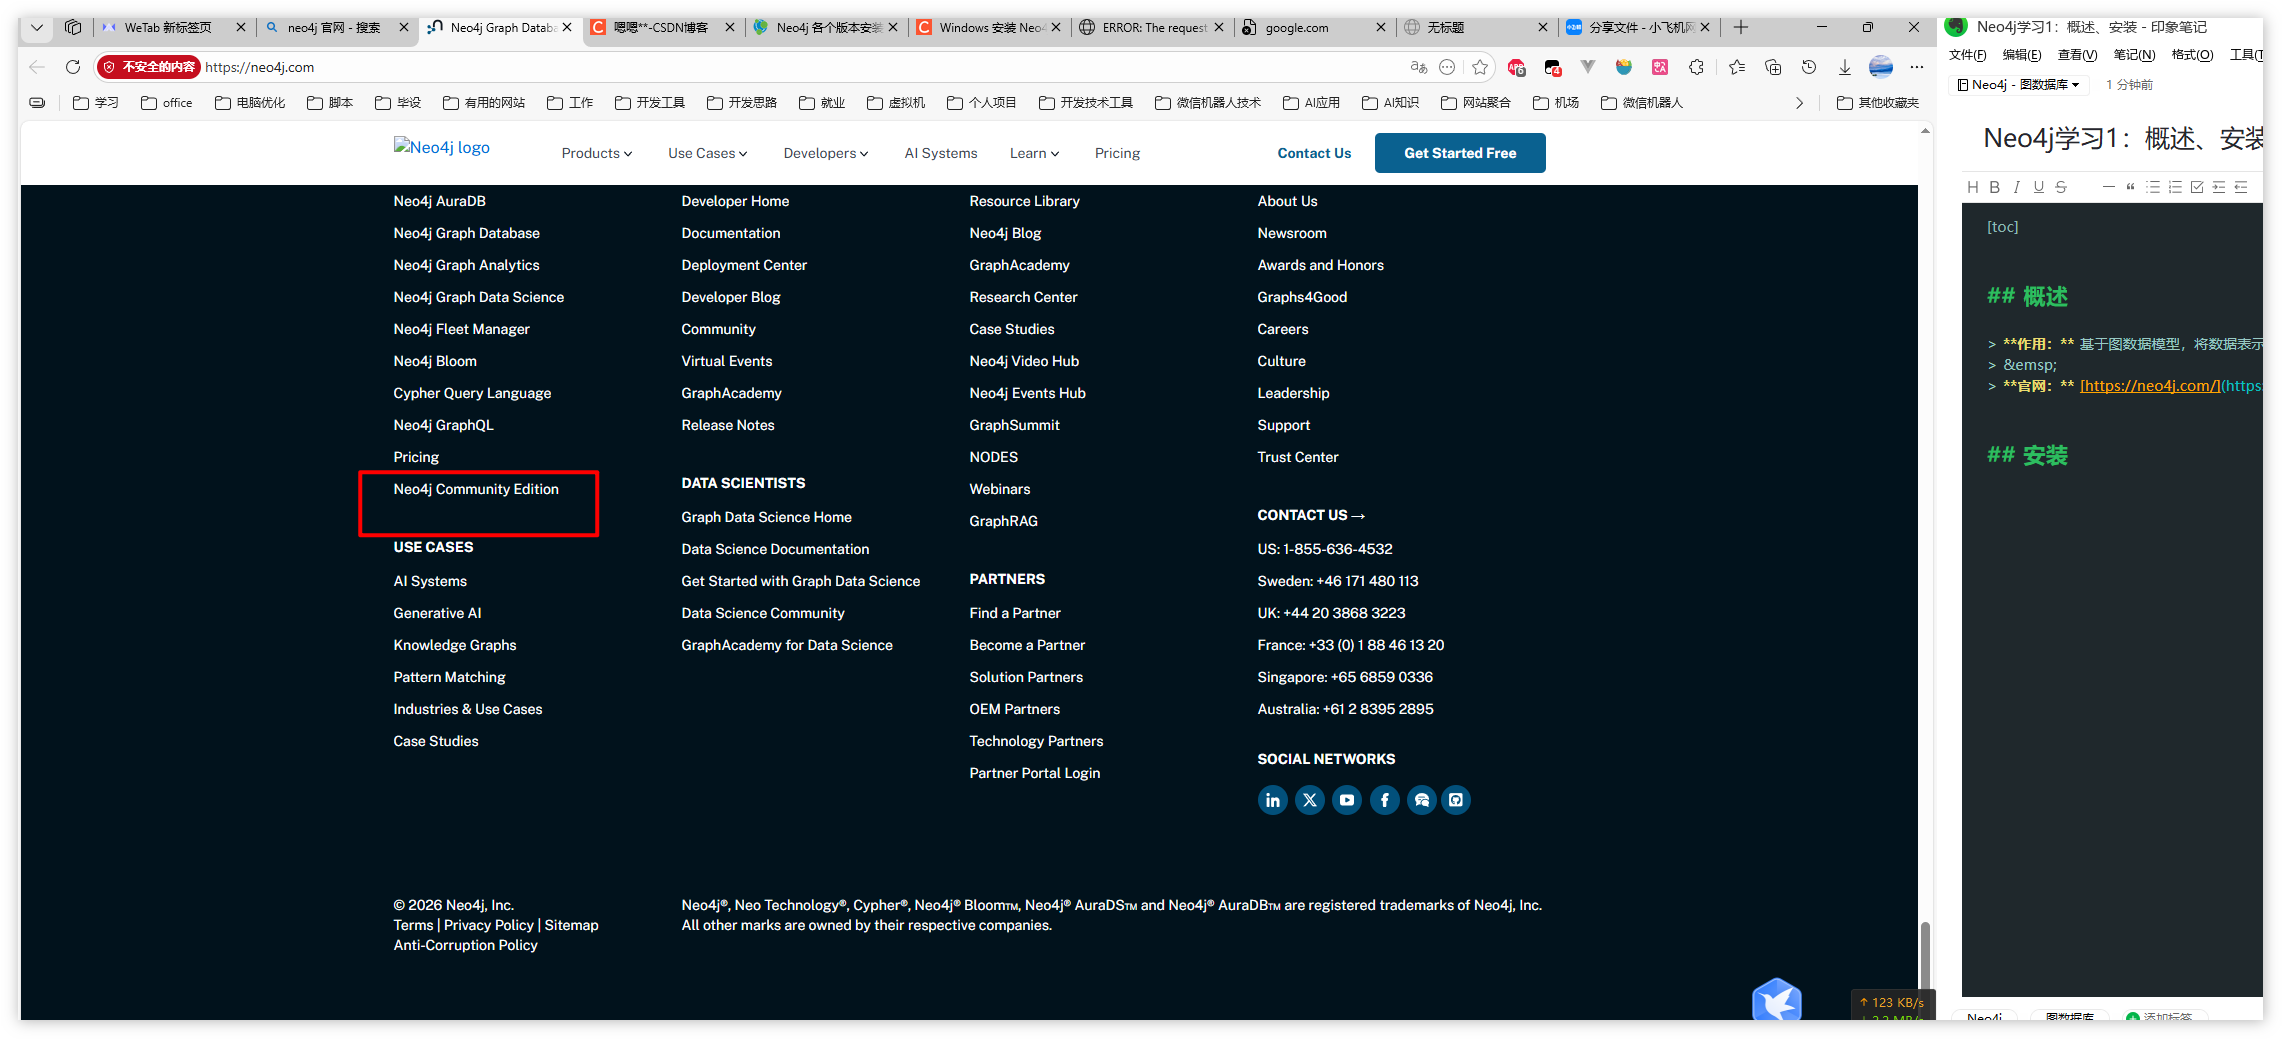Apply Strikethrough in the Evernote toolbar
The image size is (2282, 1039).
coord(2060,187)
